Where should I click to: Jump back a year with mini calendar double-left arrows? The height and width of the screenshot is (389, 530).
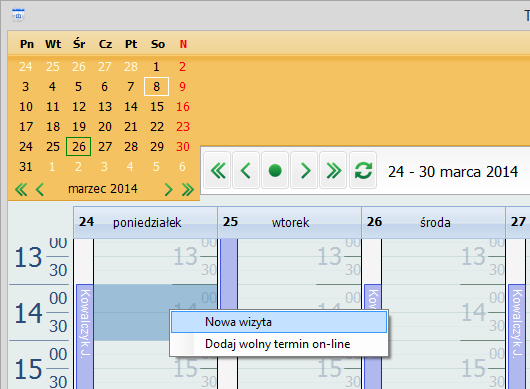[x=21, y=190]
